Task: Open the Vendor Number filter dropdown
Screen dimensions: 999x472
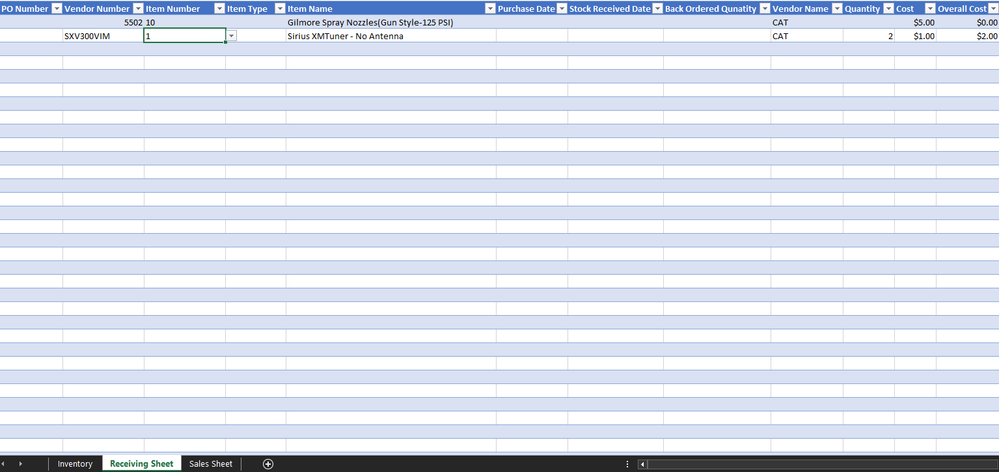Action: (138, 8)
